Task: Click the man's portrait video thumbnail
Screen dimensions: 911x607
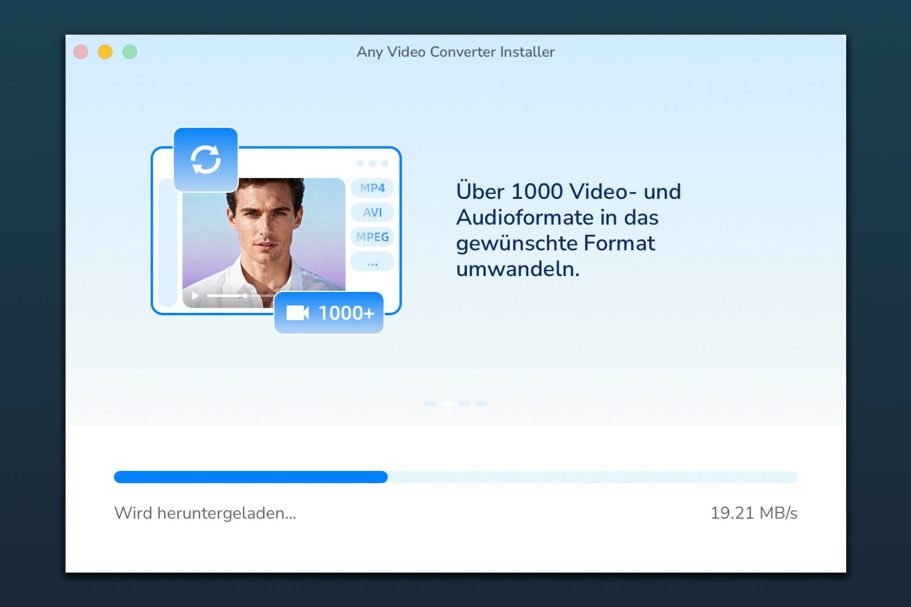Action: click(x=264, y=235)
